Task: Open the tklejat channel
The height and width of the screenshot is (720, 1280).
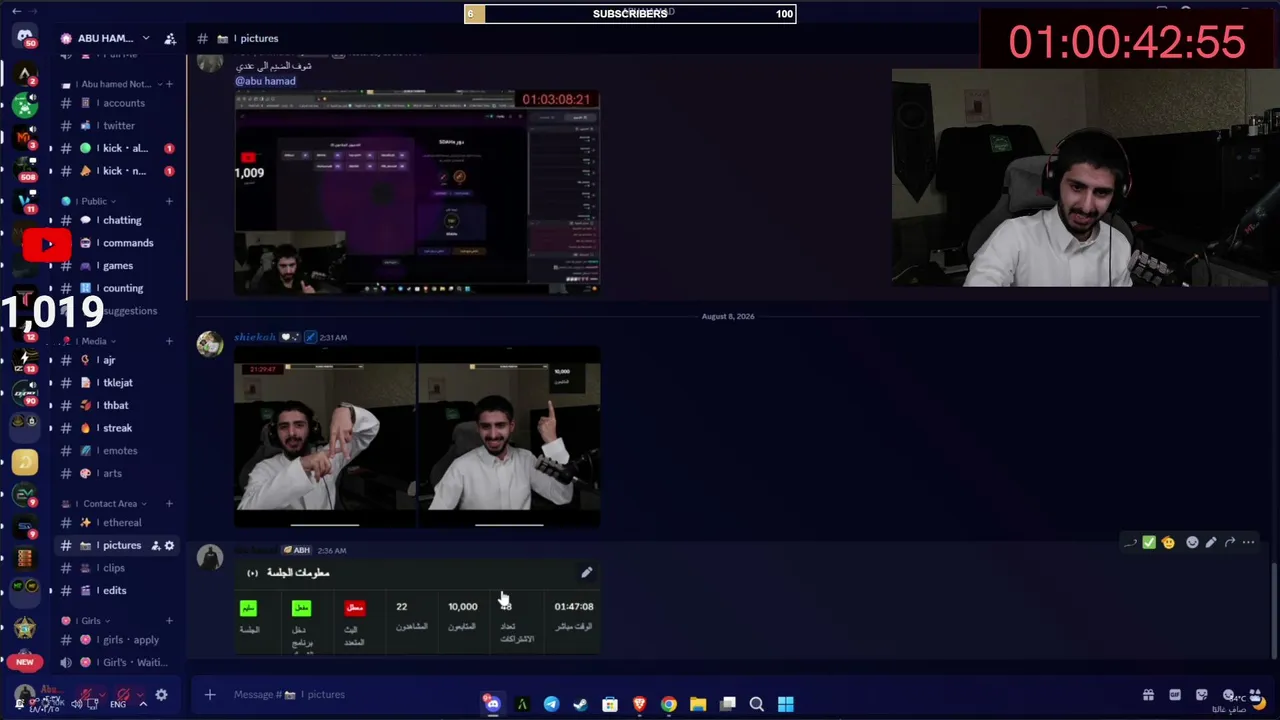Action: [117, 383]
